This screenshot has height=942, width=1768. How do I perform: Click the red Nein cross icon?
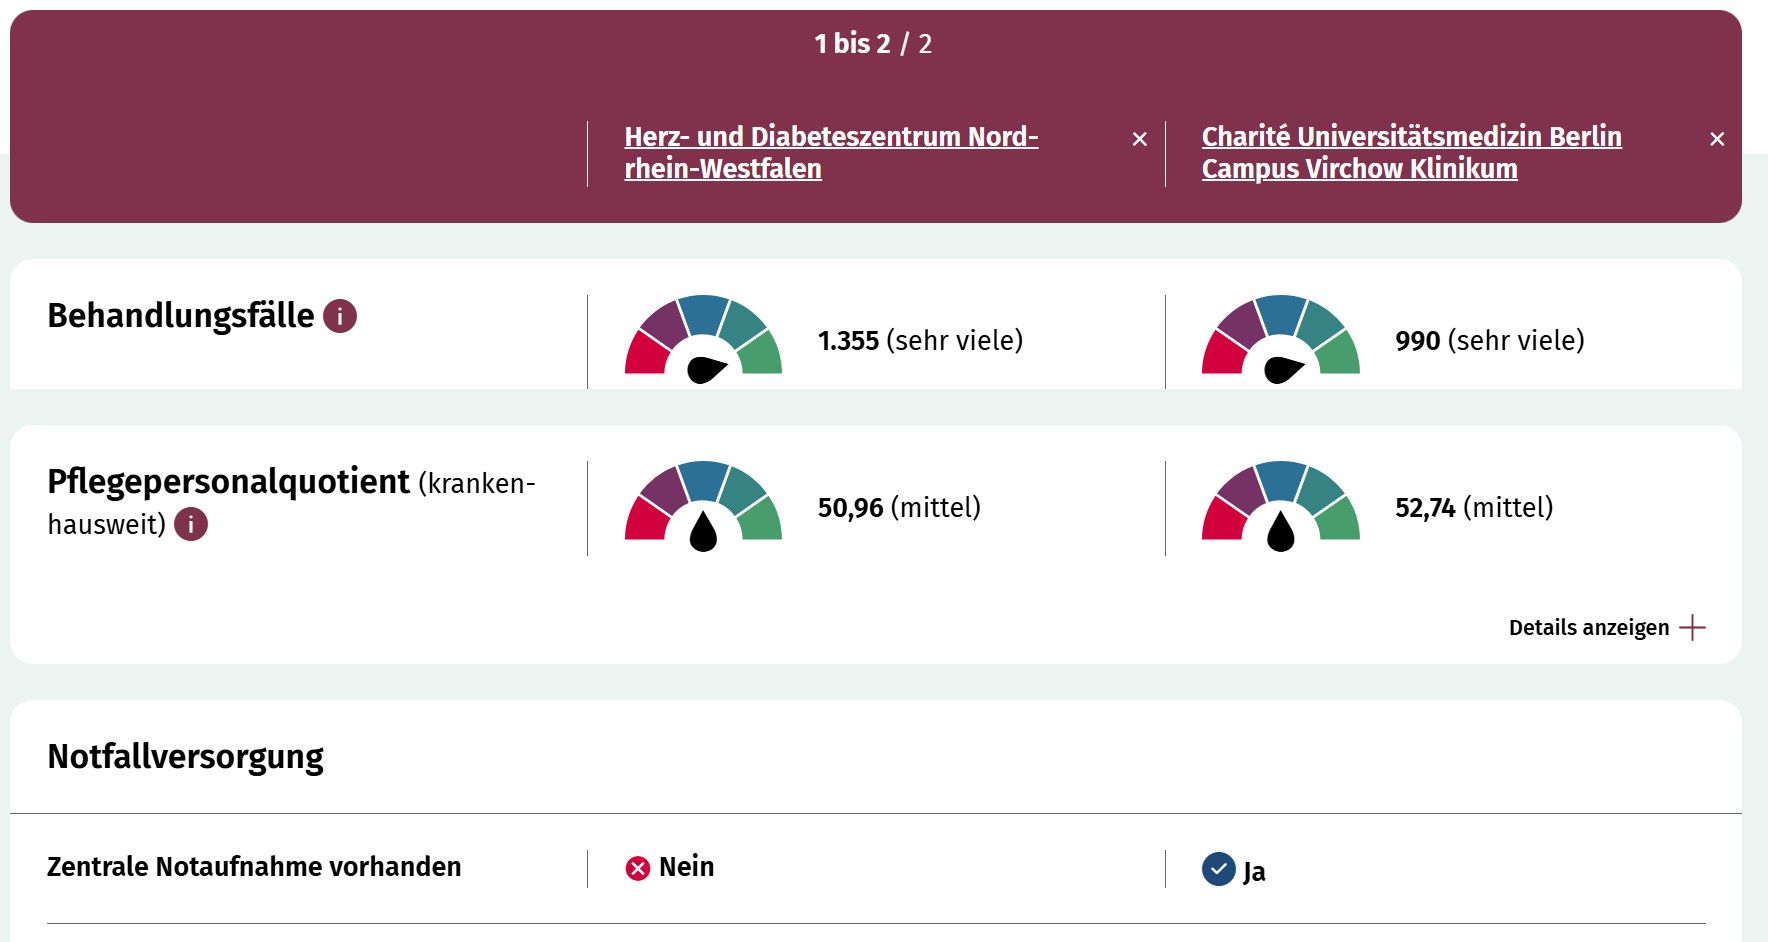pyautogui.click(x=636, y=867)
